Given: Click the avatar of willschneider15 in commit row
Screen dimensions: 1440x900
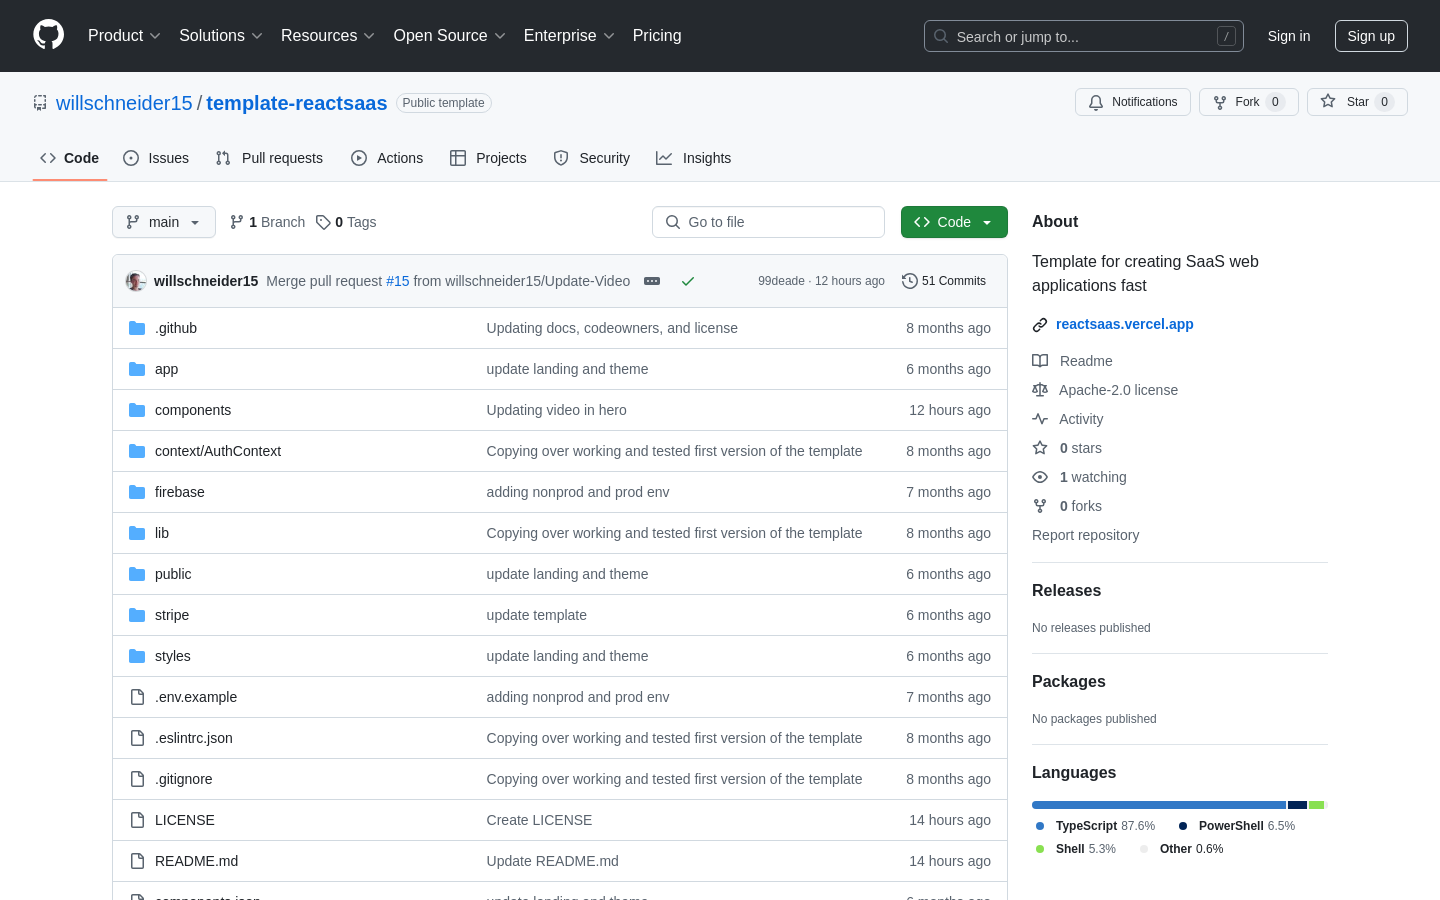Looking at the screenshot, I should point(136,281).
